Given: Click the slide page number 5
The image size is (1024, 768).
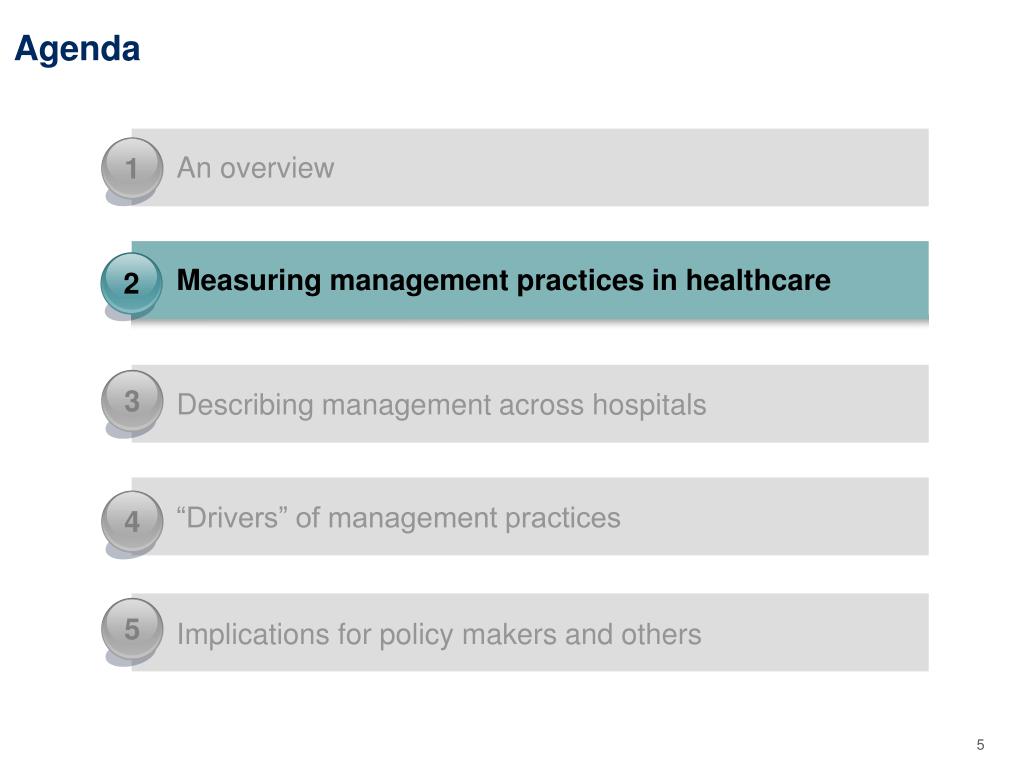Looking at the screenshot, I should [x=980, y=744].
